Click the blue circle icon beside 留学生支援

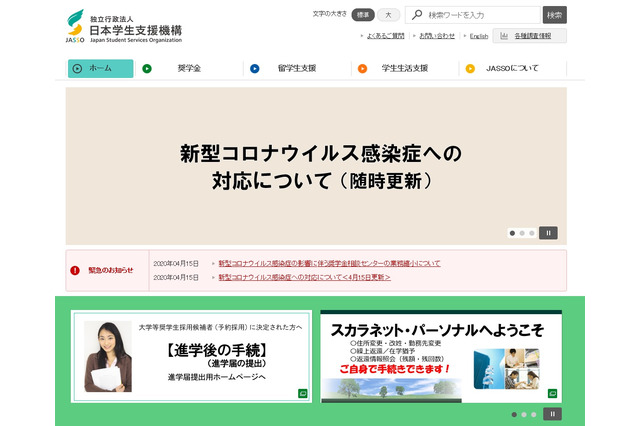pos(255,69)
